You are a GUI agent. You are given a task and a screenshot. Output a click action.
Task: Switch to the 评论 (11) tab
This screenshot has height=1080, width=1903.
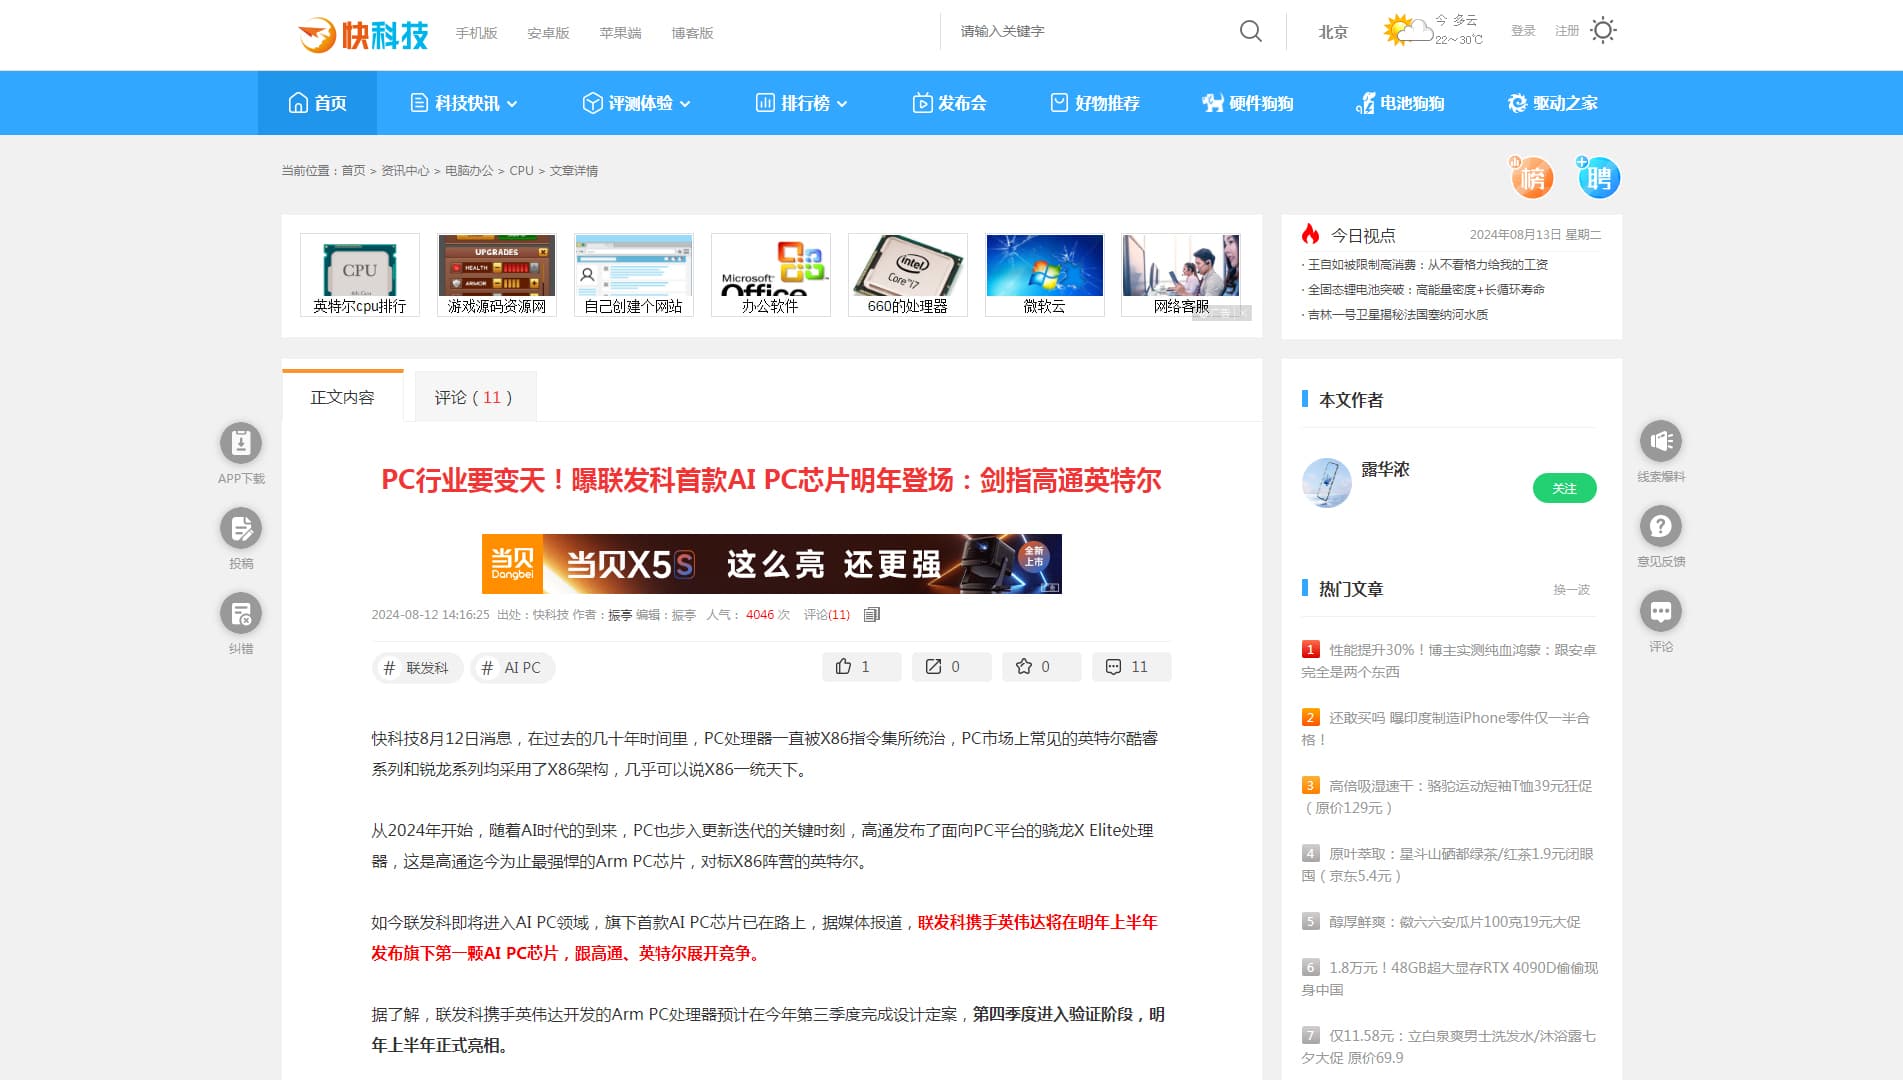(474, 397)
